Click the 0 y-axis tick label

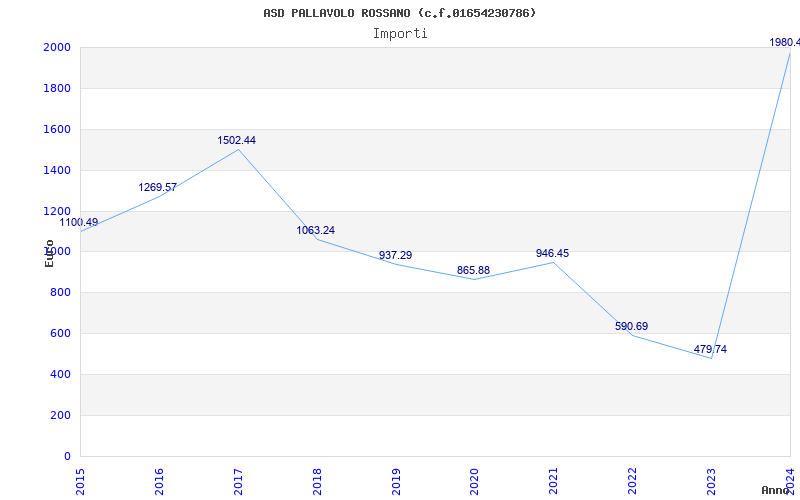coord(67,457)
